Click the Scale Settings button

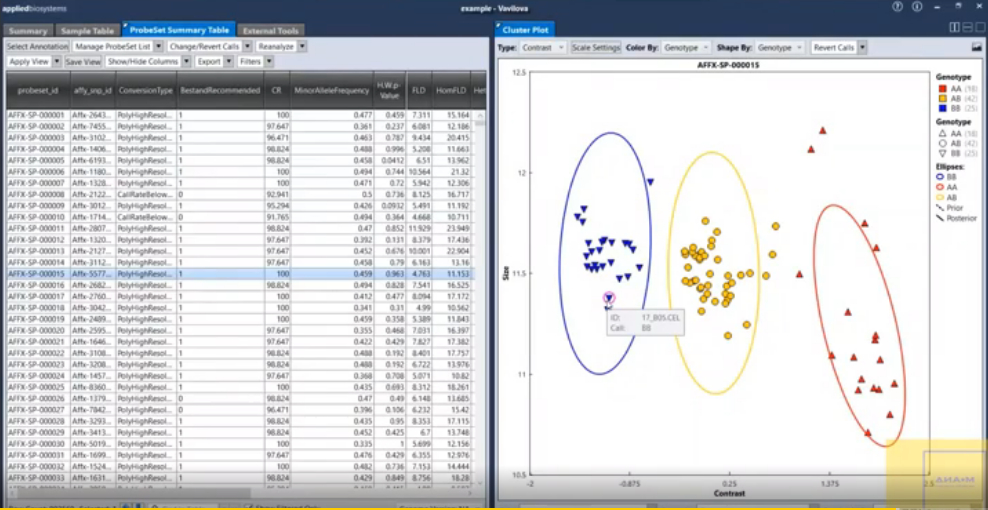click(596, 47)
